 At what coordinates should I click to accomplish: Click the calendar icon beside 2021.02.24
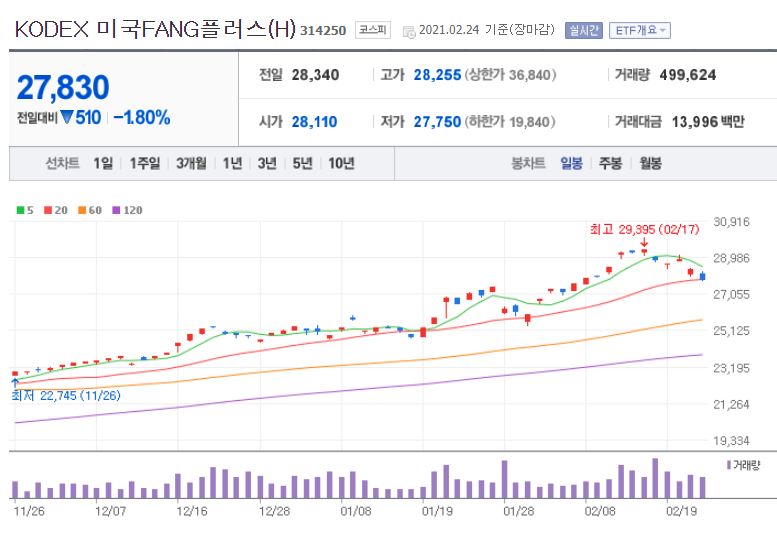409,32
